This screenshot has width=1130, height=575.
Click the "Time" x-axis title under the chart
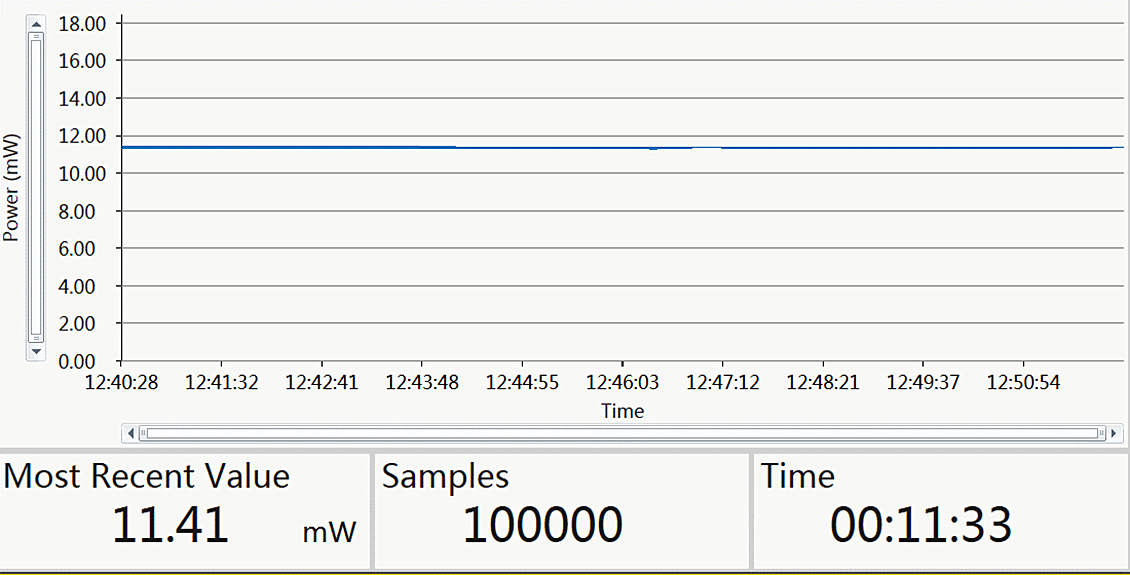[x=622, y=411]
